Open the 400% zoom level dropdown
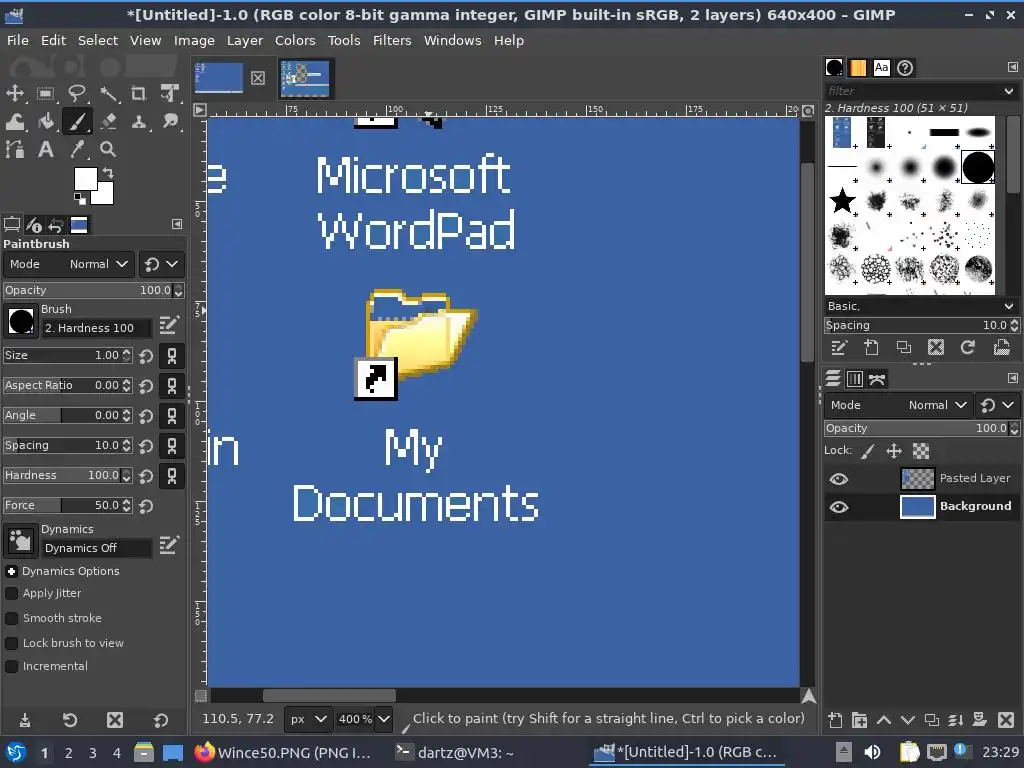1024x768 pixels. click(383, 719)
